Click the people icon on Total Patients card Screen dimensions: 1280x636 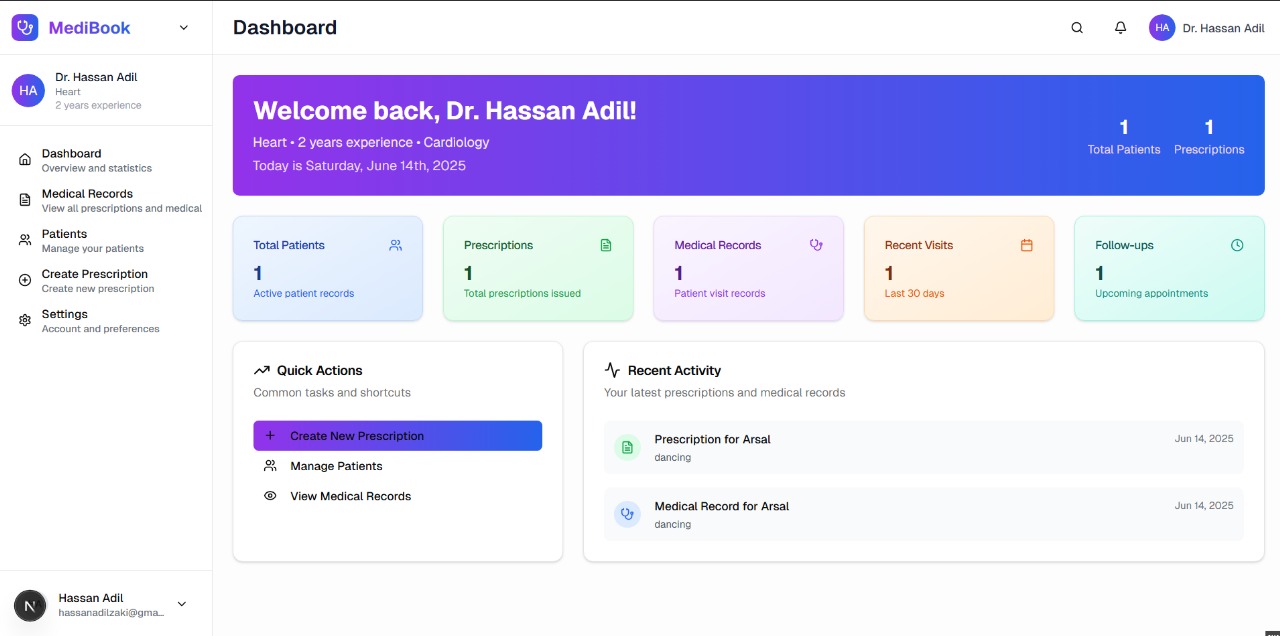pyautogui.click(x=395, y=245)
